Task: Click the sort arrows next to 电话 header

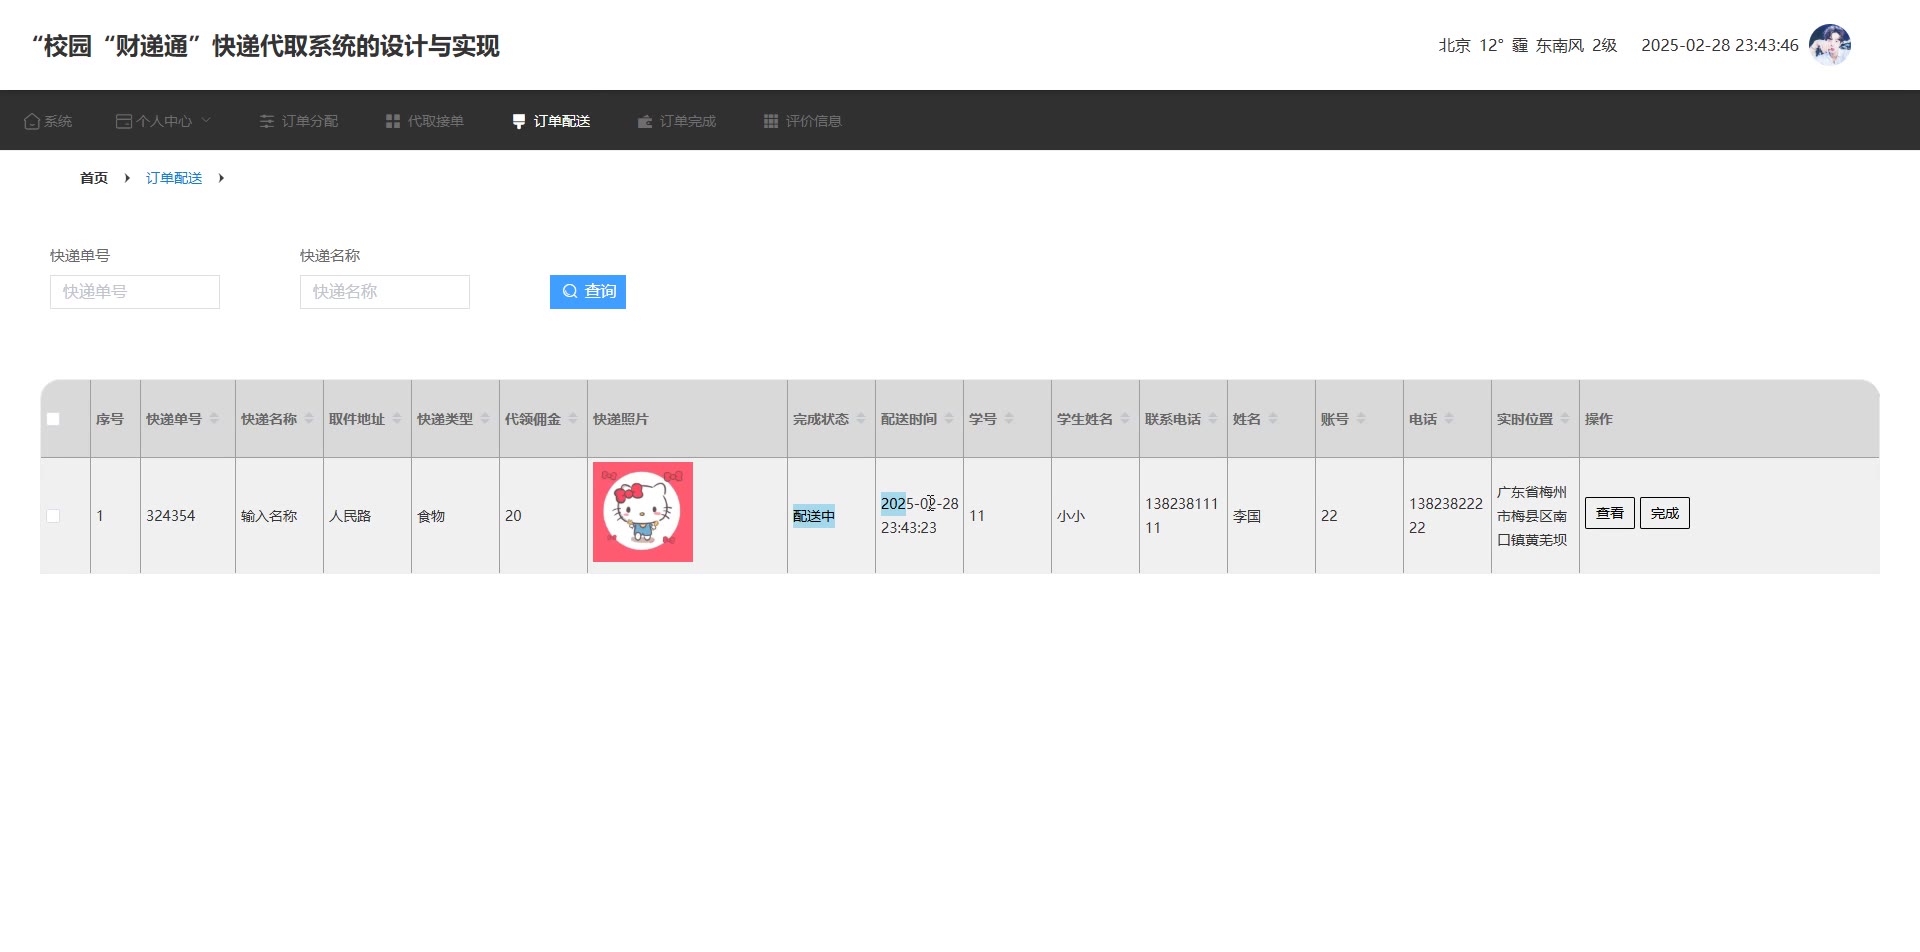Action: [1449, 419]
